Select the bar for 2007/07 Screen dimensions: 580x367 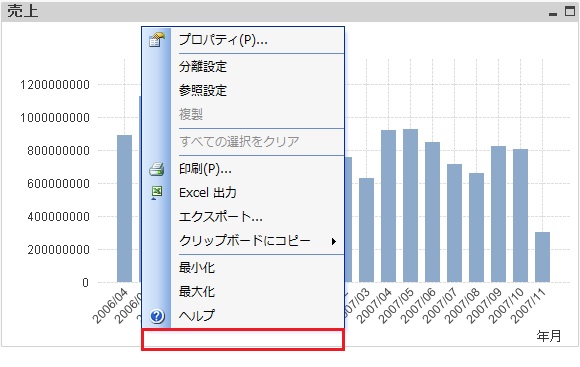[x=454, y=223]
